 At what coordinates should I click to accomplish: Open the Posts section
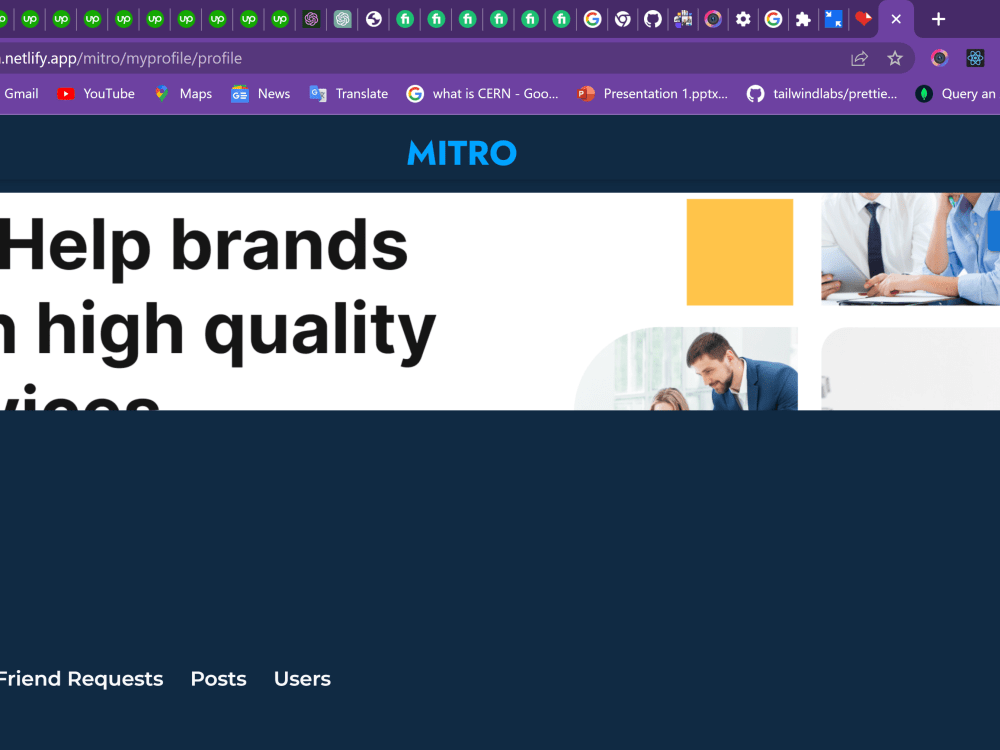(218, 679)
